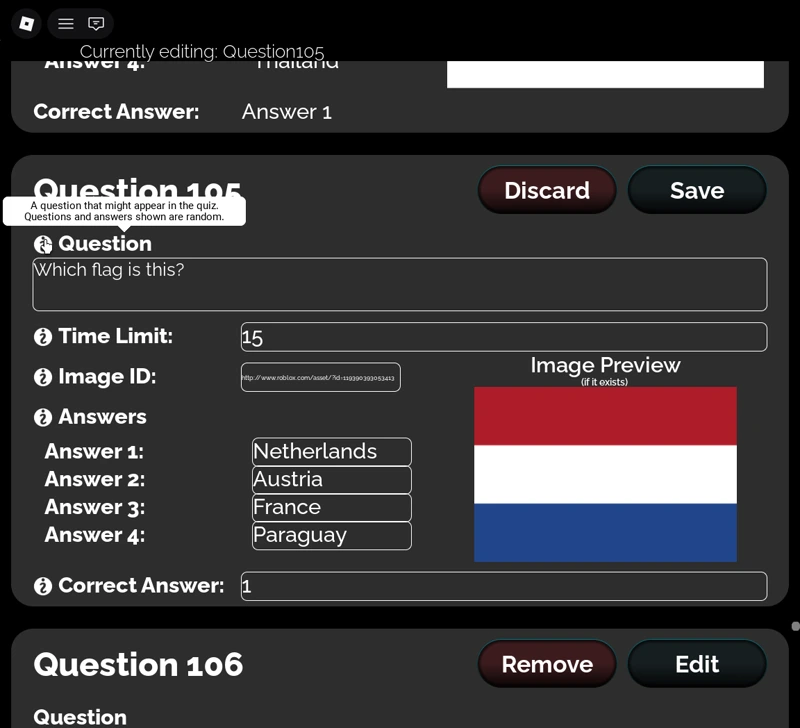Click the flag image preview
800x728 pixels.
[605, 473]
